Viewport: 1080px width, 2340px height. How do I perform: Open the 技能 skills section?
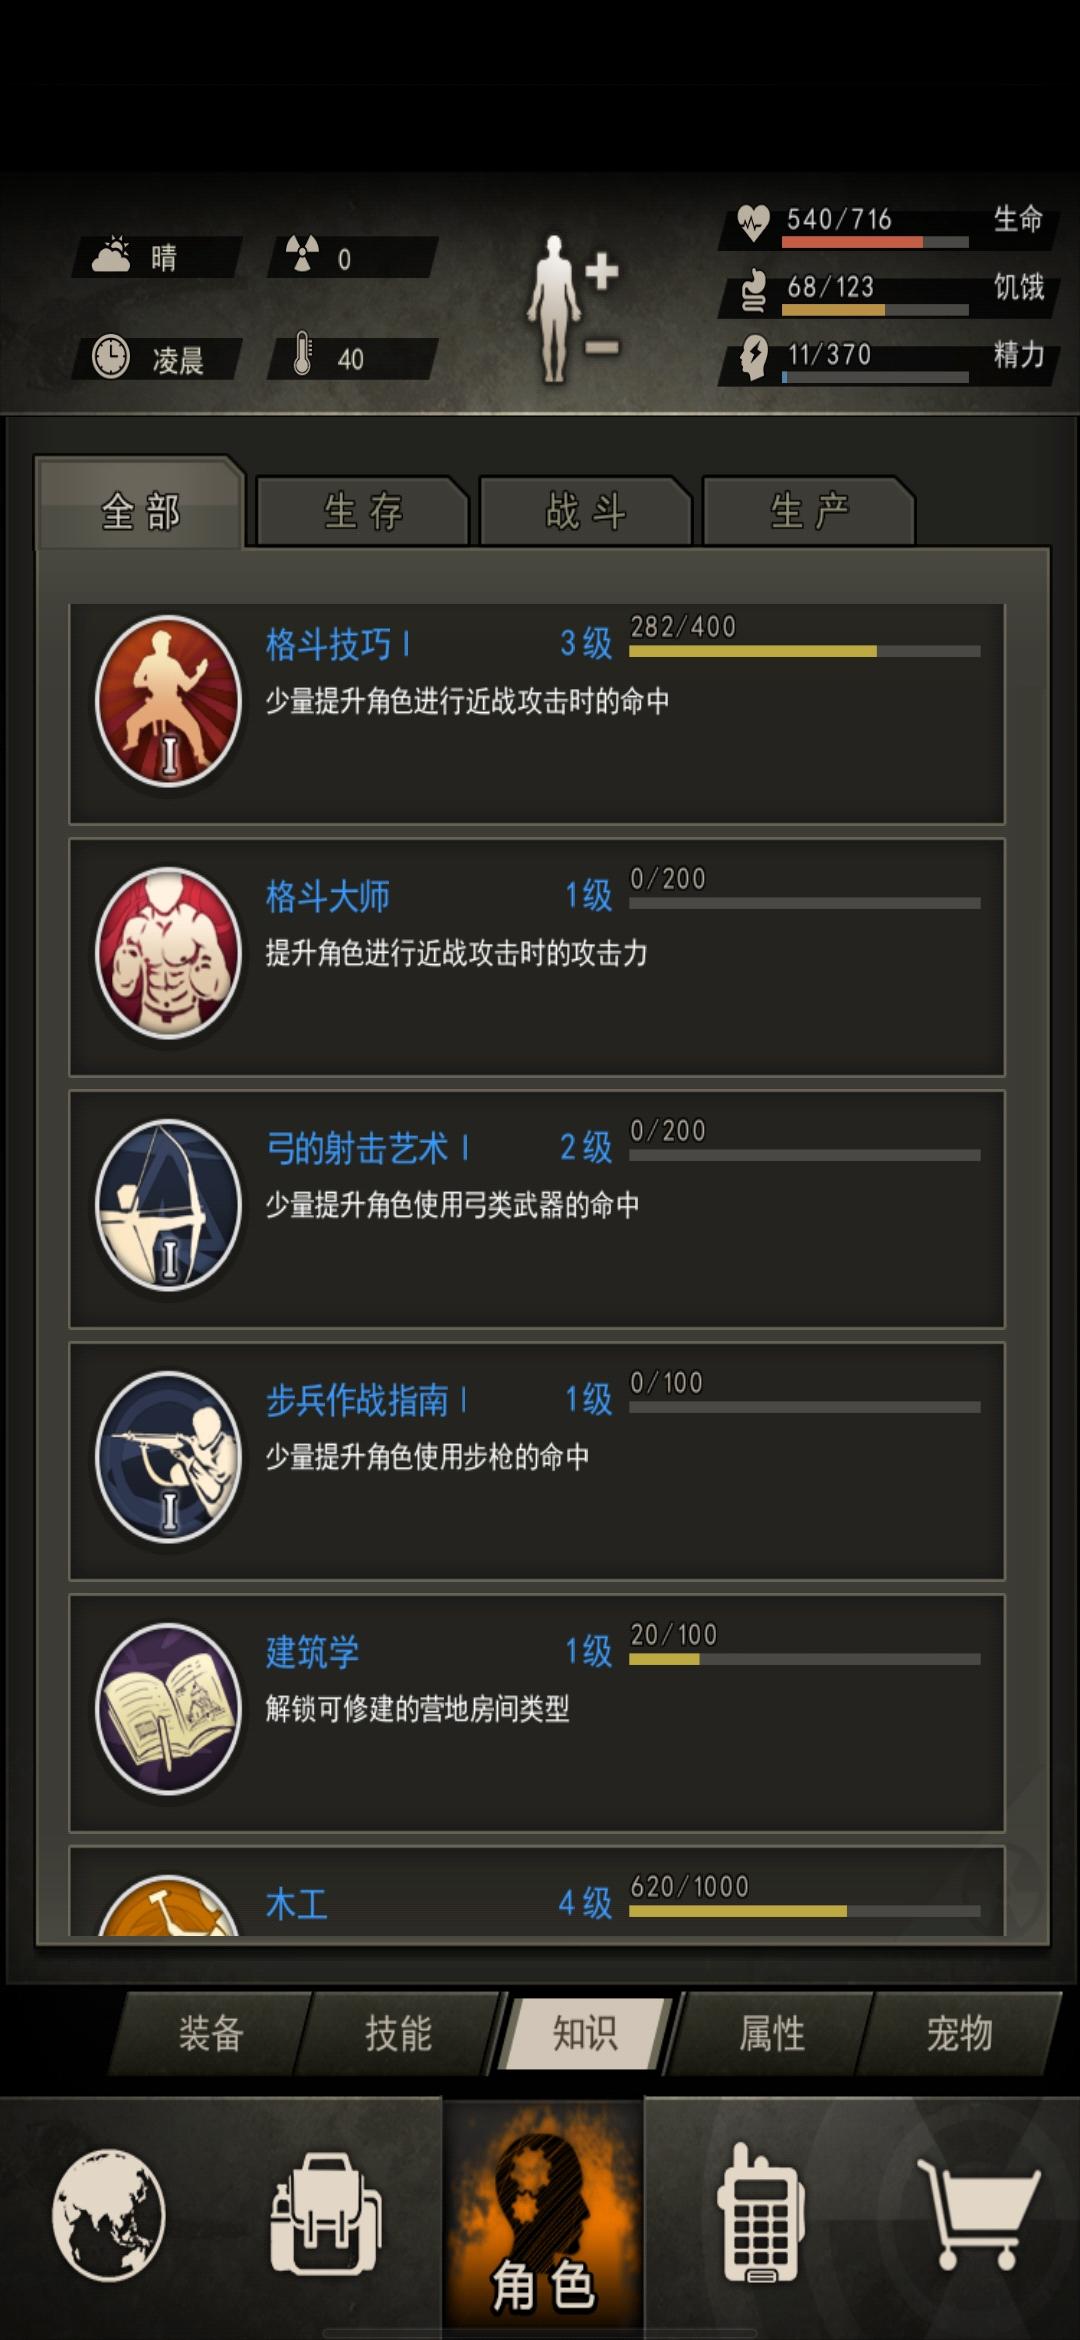pyautogui.click(x=398, y=2033)
